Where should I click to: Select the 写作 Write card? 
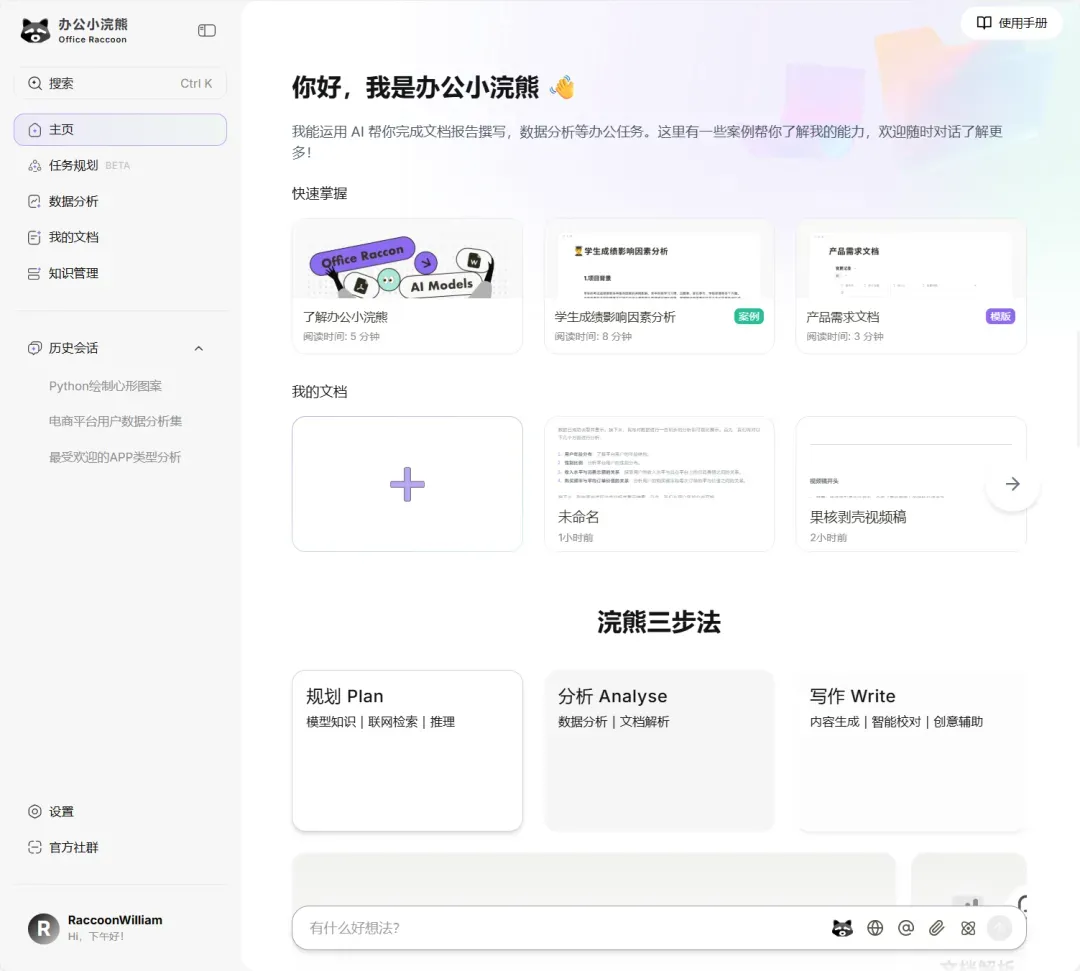911,751
